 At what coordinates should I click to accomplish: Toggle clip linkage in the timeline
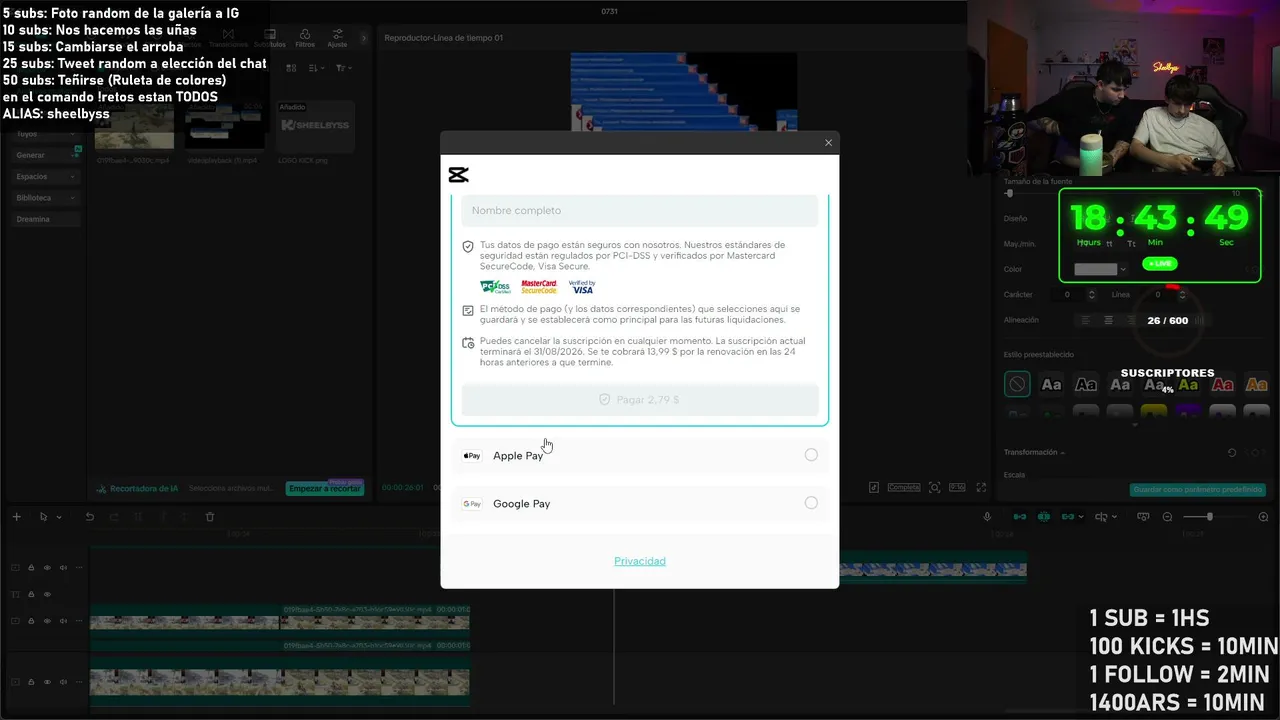(1068, 517)
